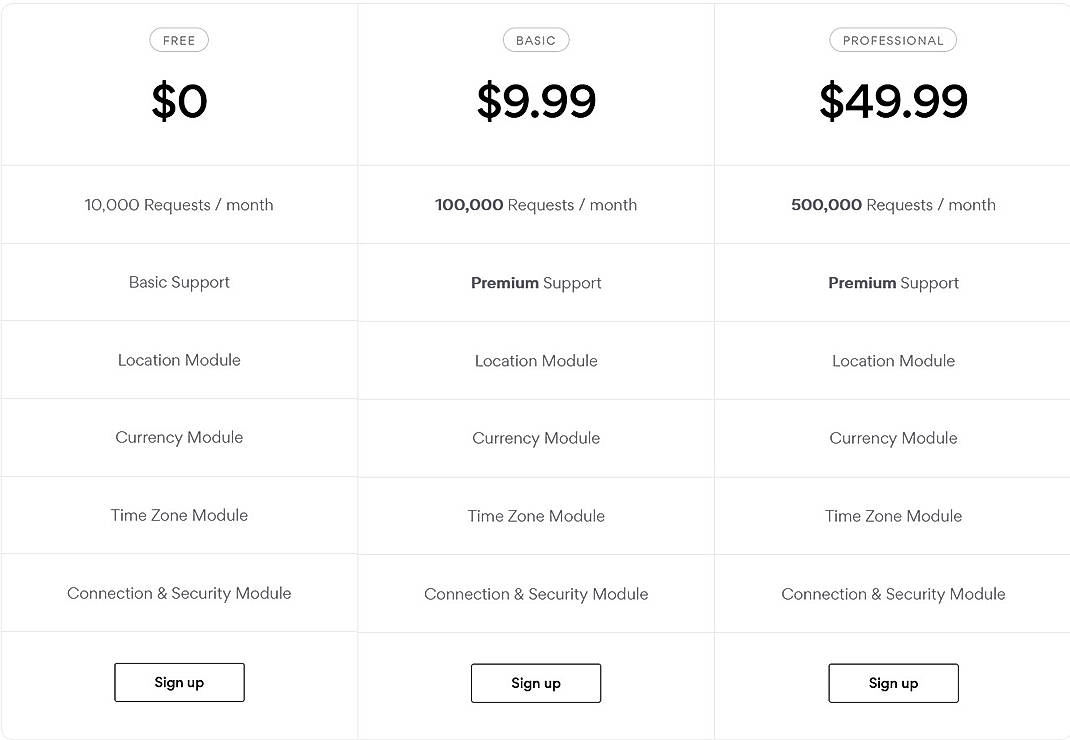Click the $0 price label
This screenshot has width=1070, height=740.
(x=179, y=101)
